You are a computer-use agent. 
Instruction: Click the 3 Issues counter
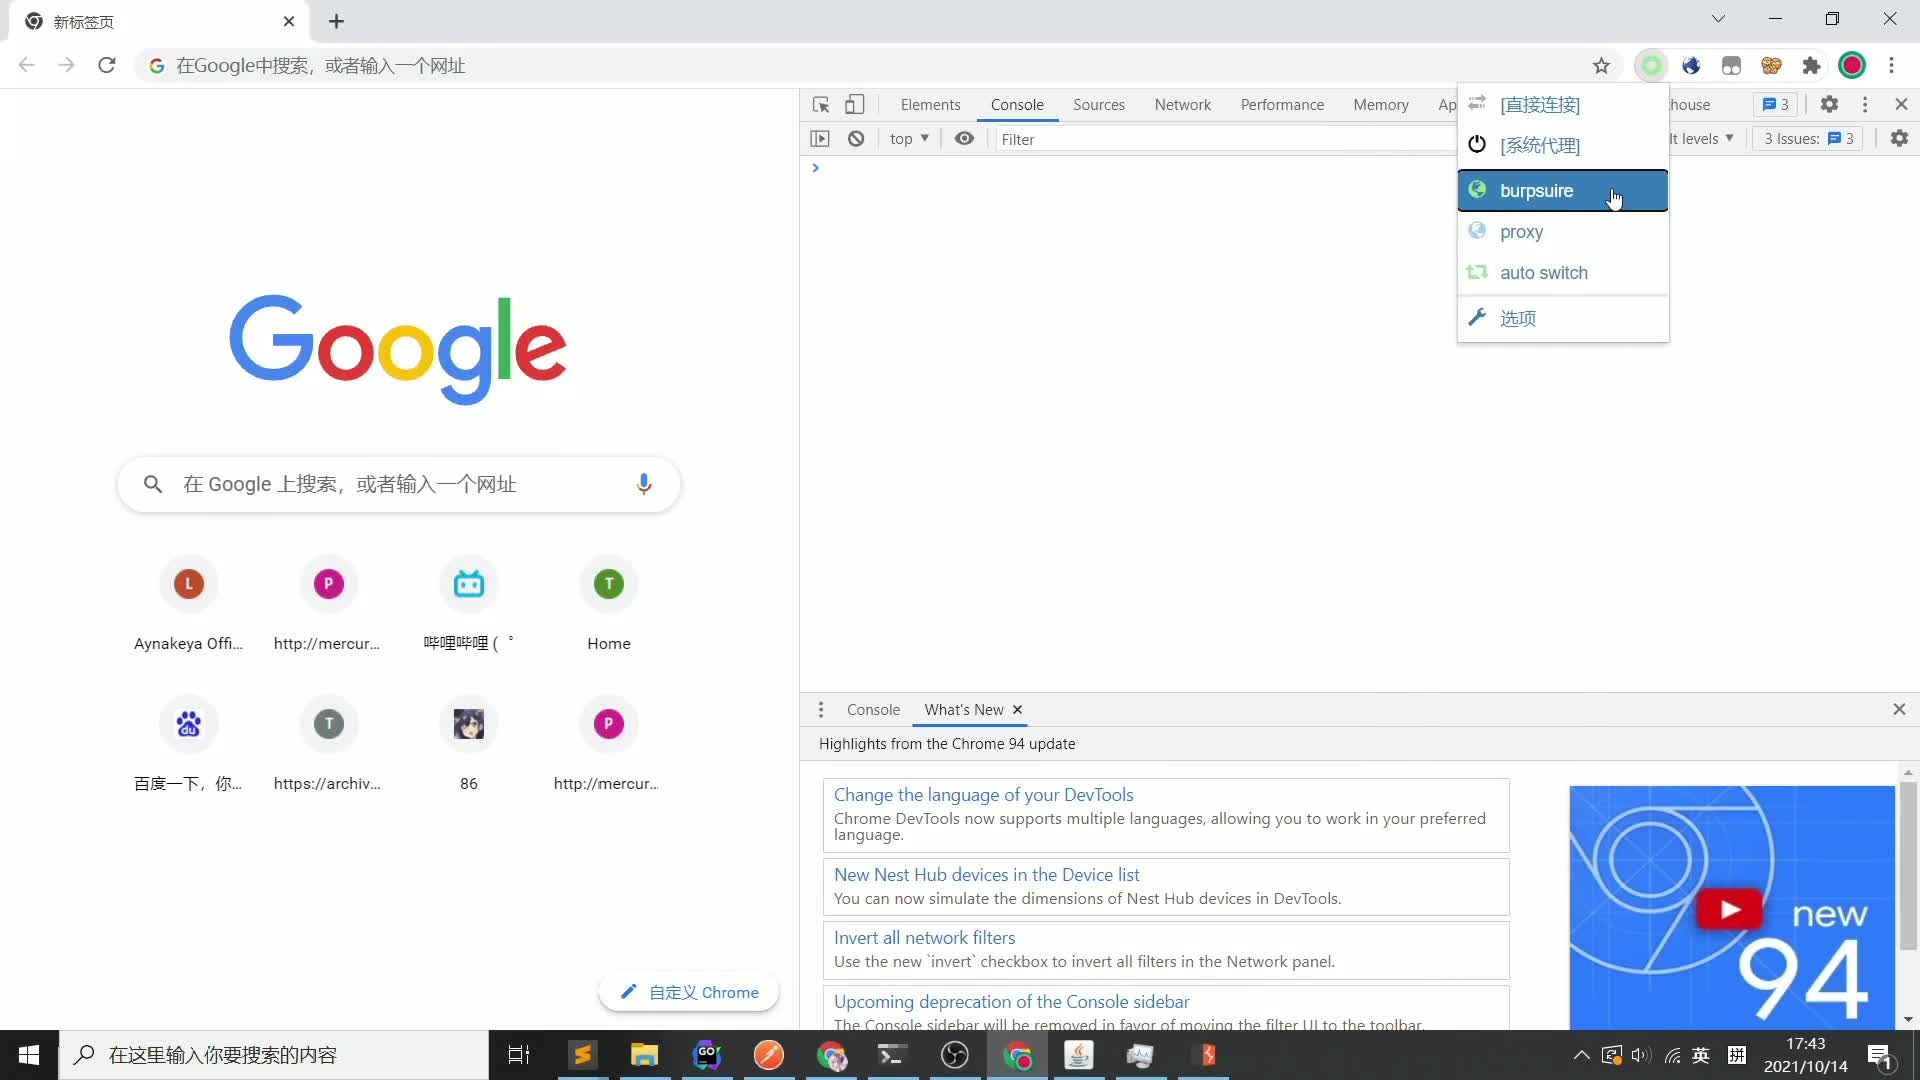point(1808,139)
